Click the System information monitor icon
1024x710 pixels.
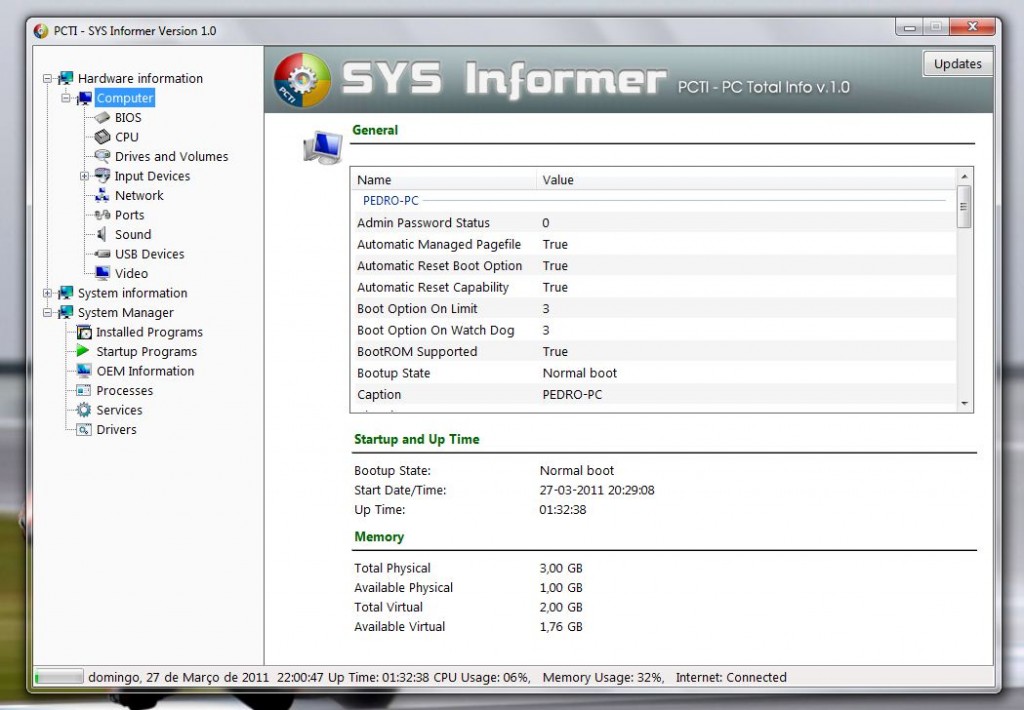pyautogui.click(x=65, y=293)
